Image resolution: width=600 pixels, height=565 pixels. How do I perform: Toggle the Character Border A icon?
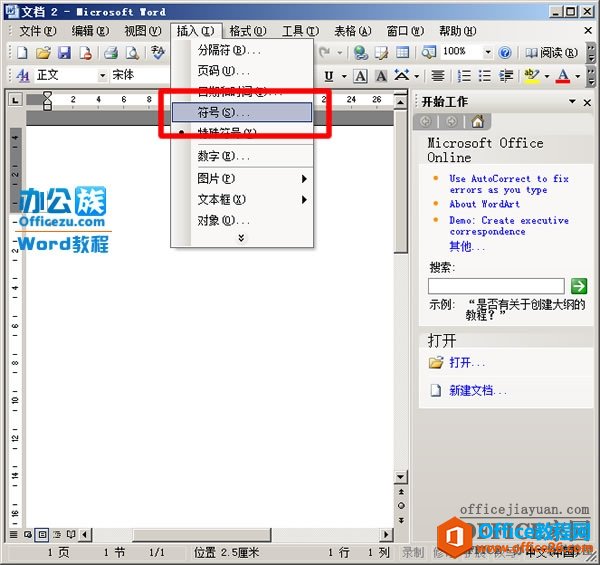(360, 76)
